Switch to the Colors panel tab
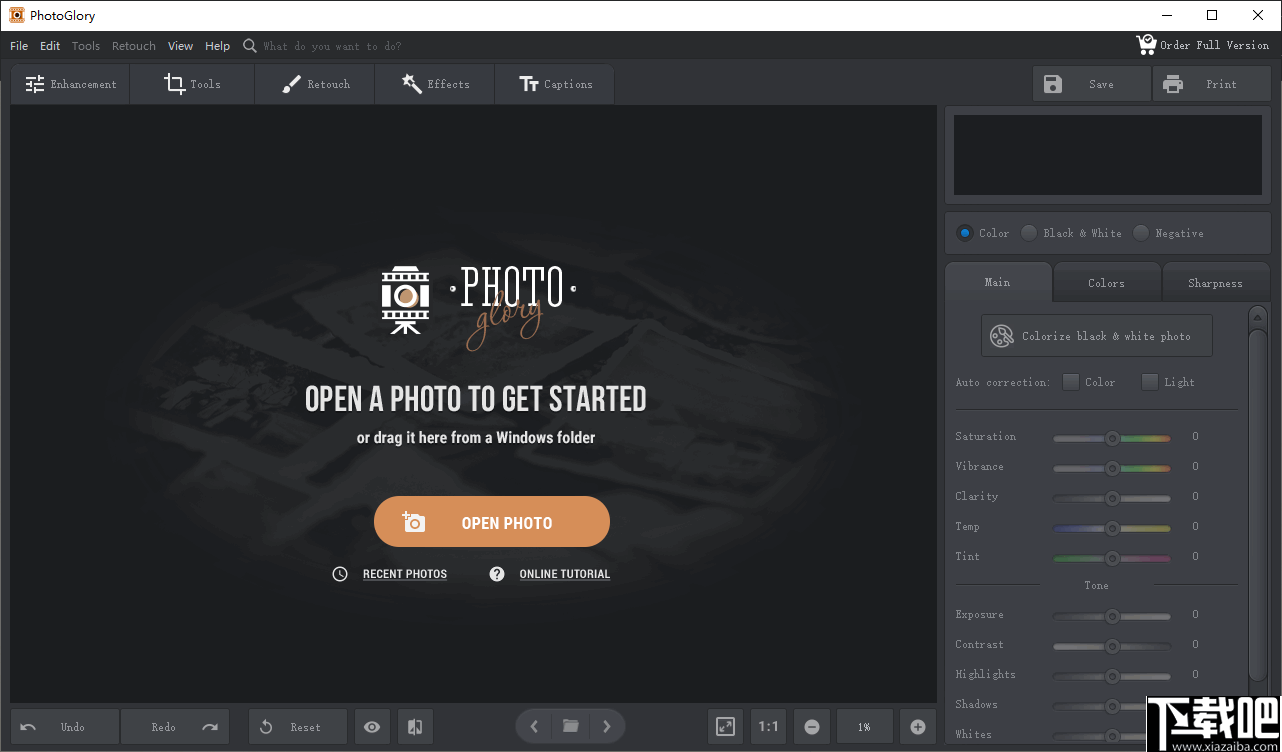Screen dimensions: 1282x752 pos(1107,283)
